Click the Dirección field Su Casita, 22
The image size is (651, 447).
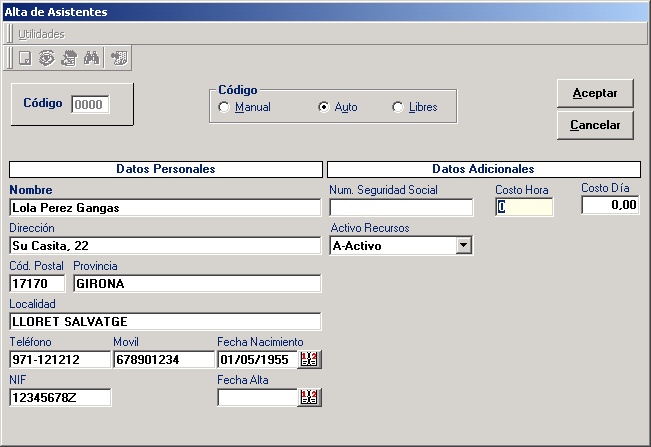tap(165, 246)
